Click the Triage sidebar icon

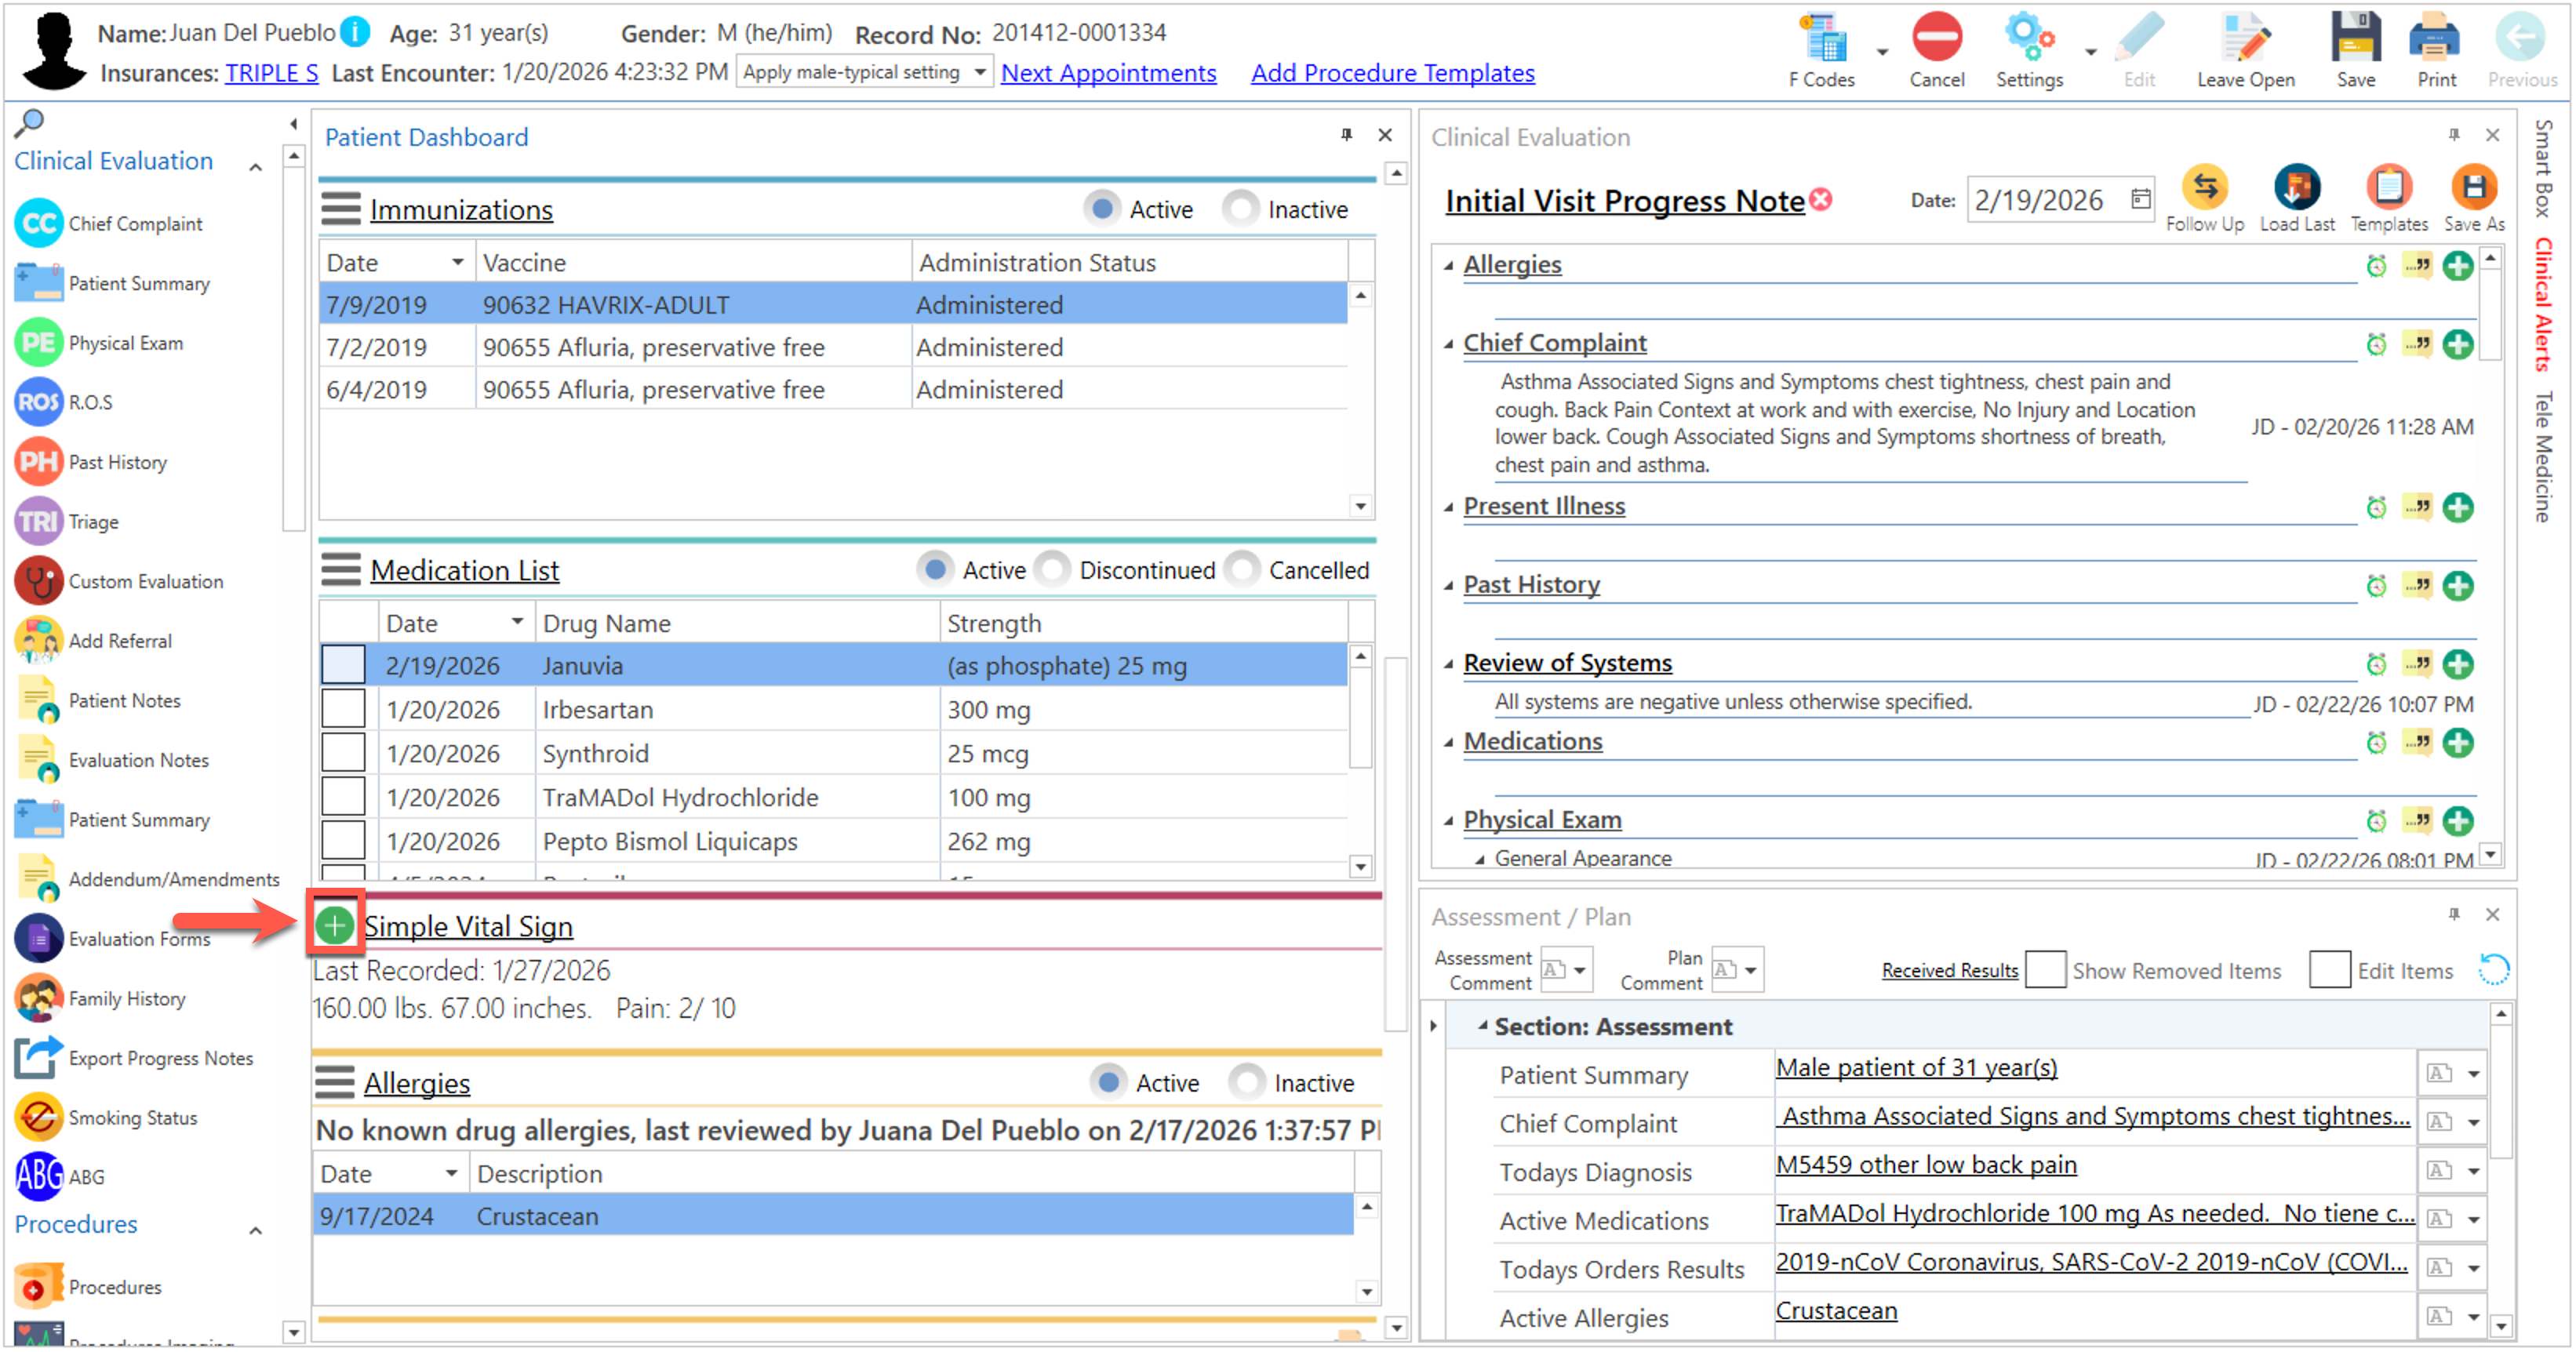[x=39, y=521]
